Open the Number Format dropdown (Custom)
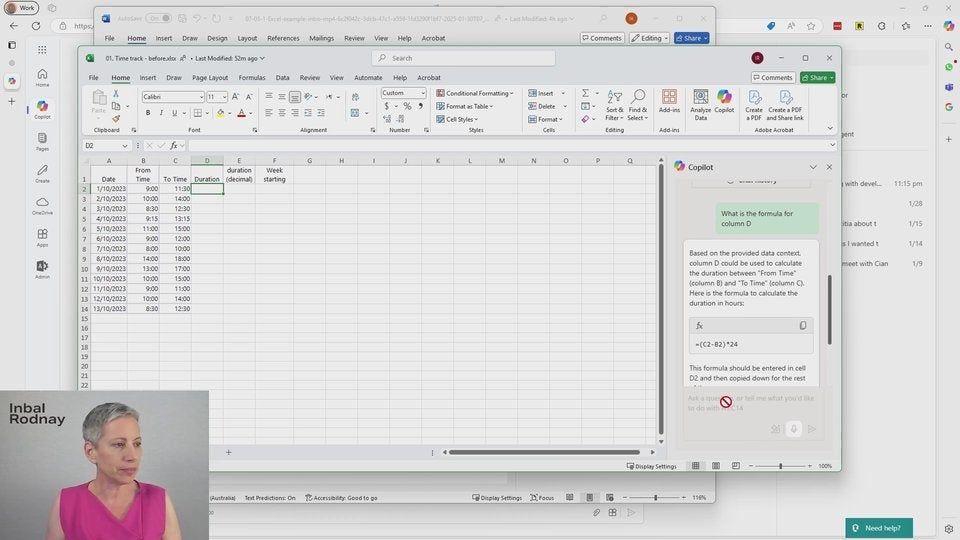This screenshot has width=960, height=540. (x=422, y=93)
